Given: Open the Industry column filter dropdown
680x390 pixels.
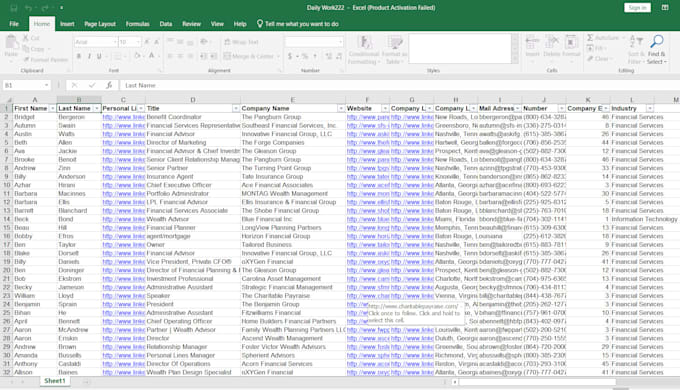Looking at the screenshot, I should tap(650, 108).
